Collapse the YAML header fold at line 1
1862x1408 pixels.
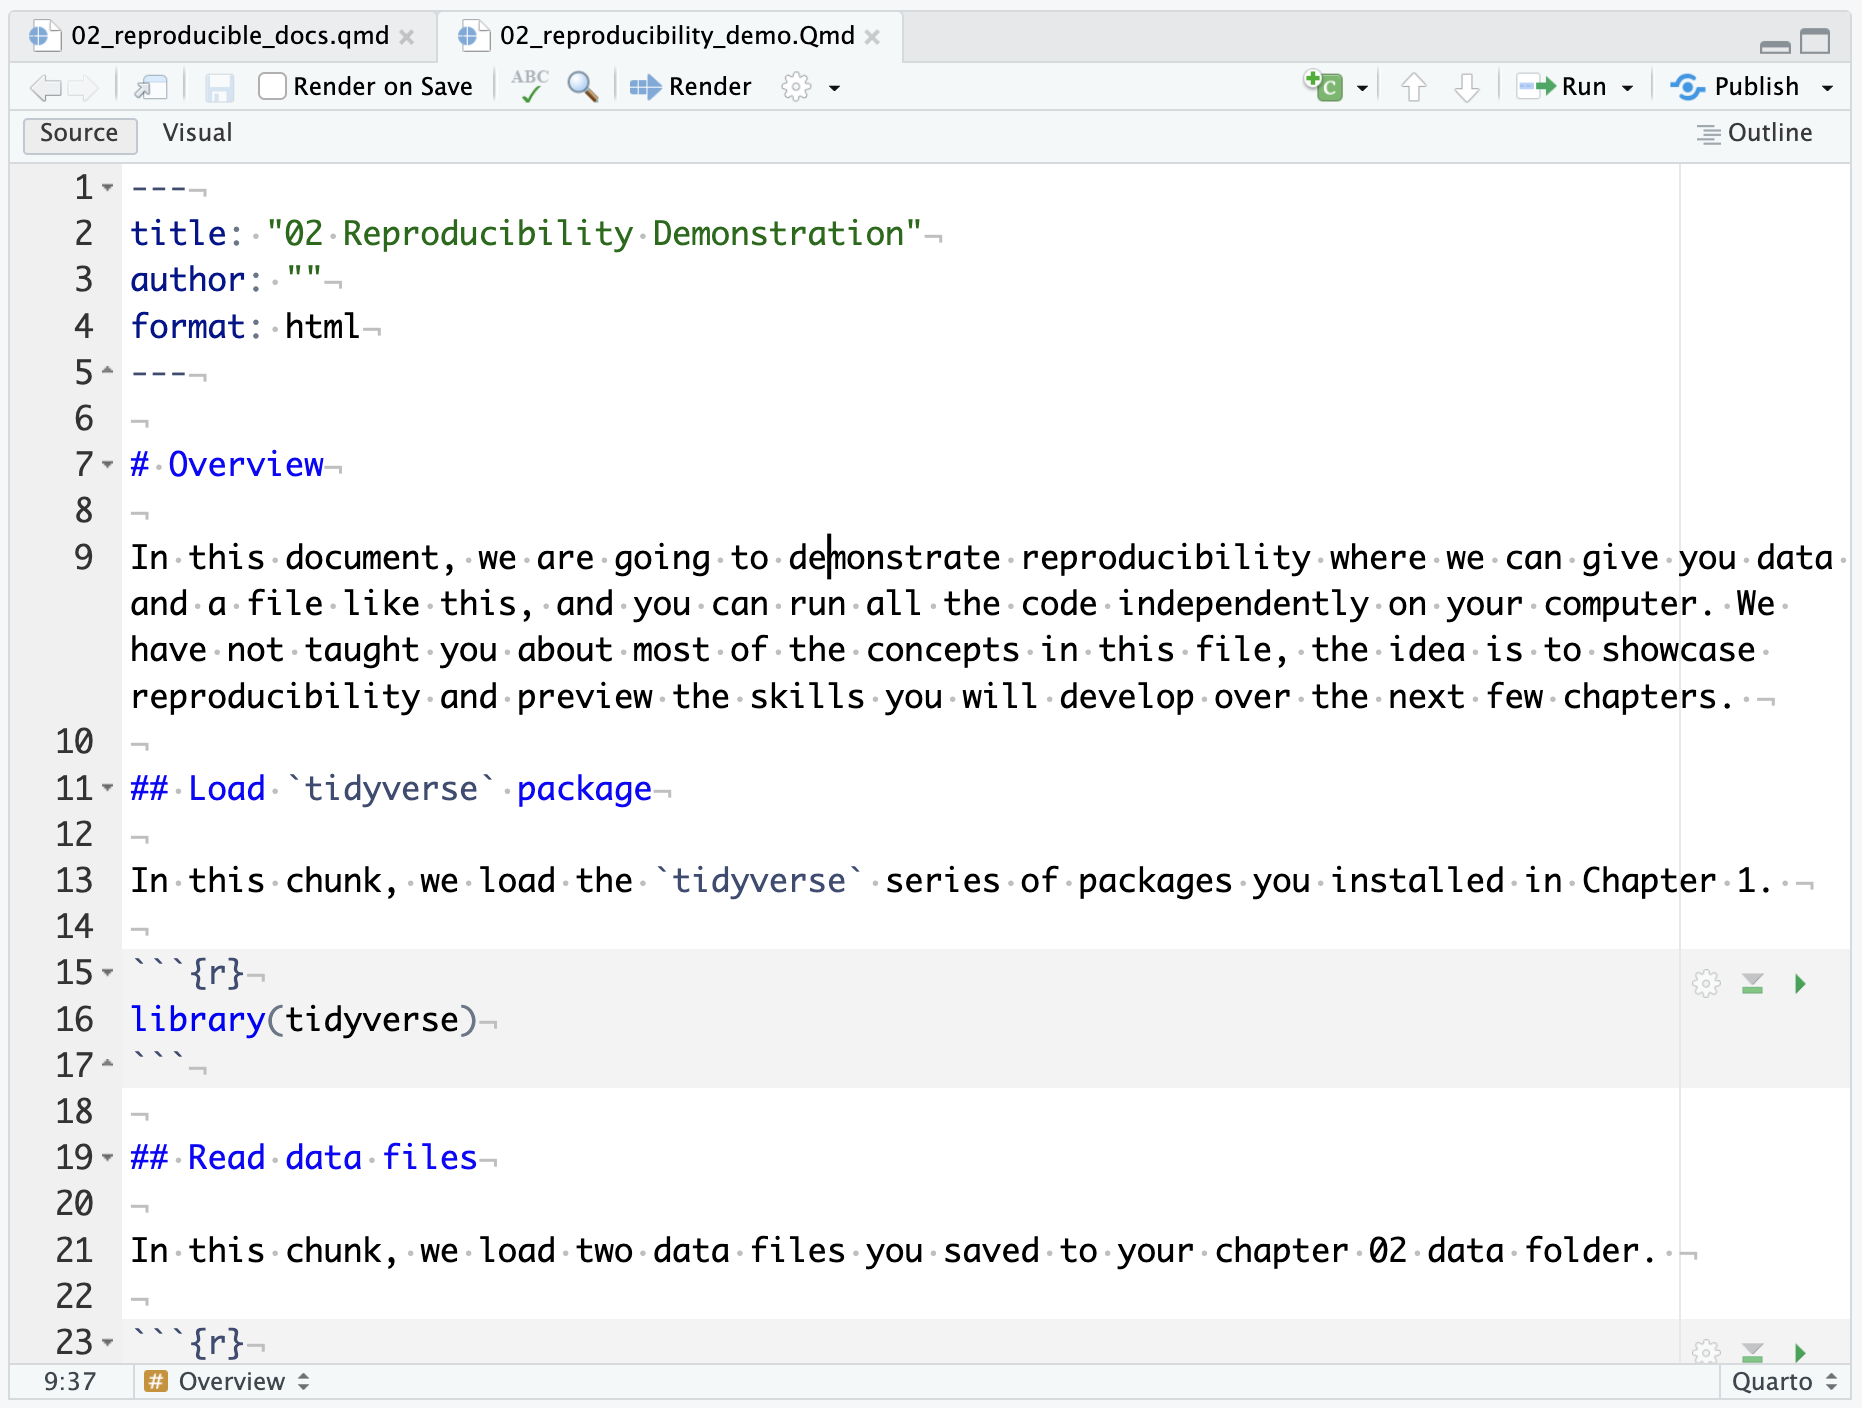[107, 187]
